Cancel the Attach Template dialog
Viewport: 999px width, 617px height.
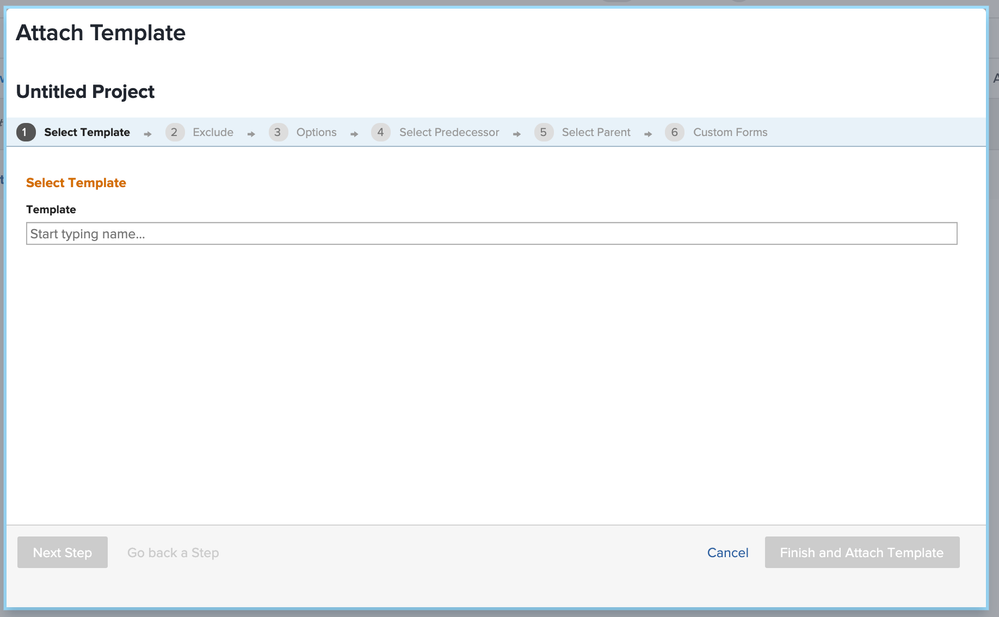click(x=727, y=552)
